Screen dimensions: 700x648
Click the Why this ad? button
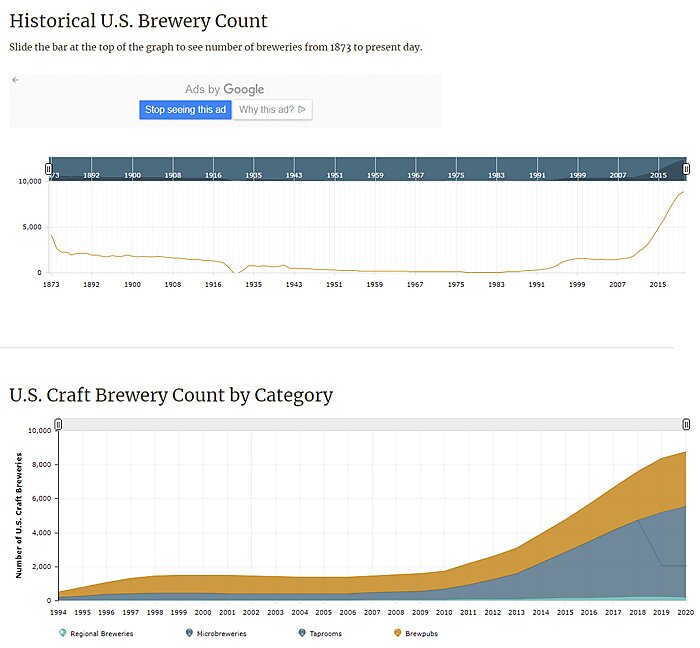tap(272, 110)
